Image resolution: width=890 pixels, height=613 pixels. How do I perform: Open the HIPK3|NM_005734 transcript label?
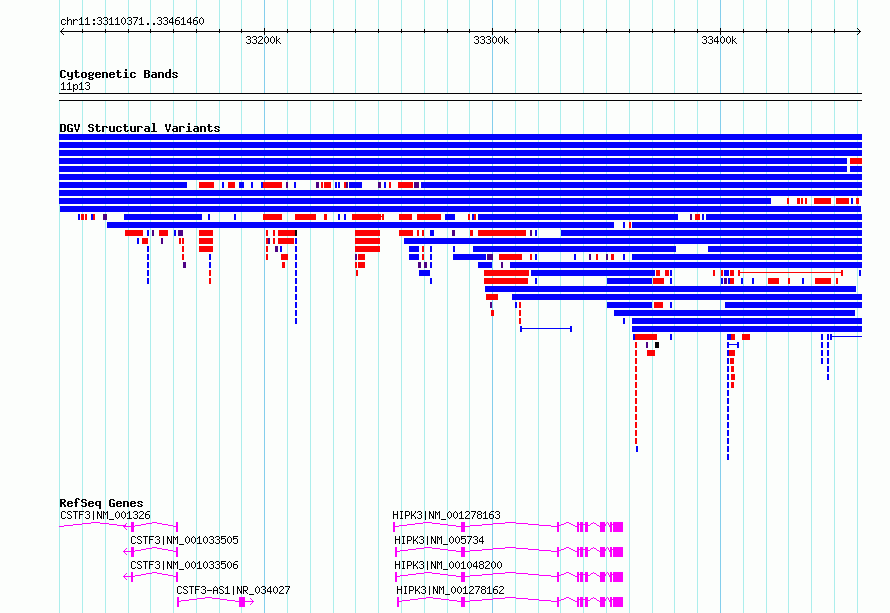coord(439,540)
